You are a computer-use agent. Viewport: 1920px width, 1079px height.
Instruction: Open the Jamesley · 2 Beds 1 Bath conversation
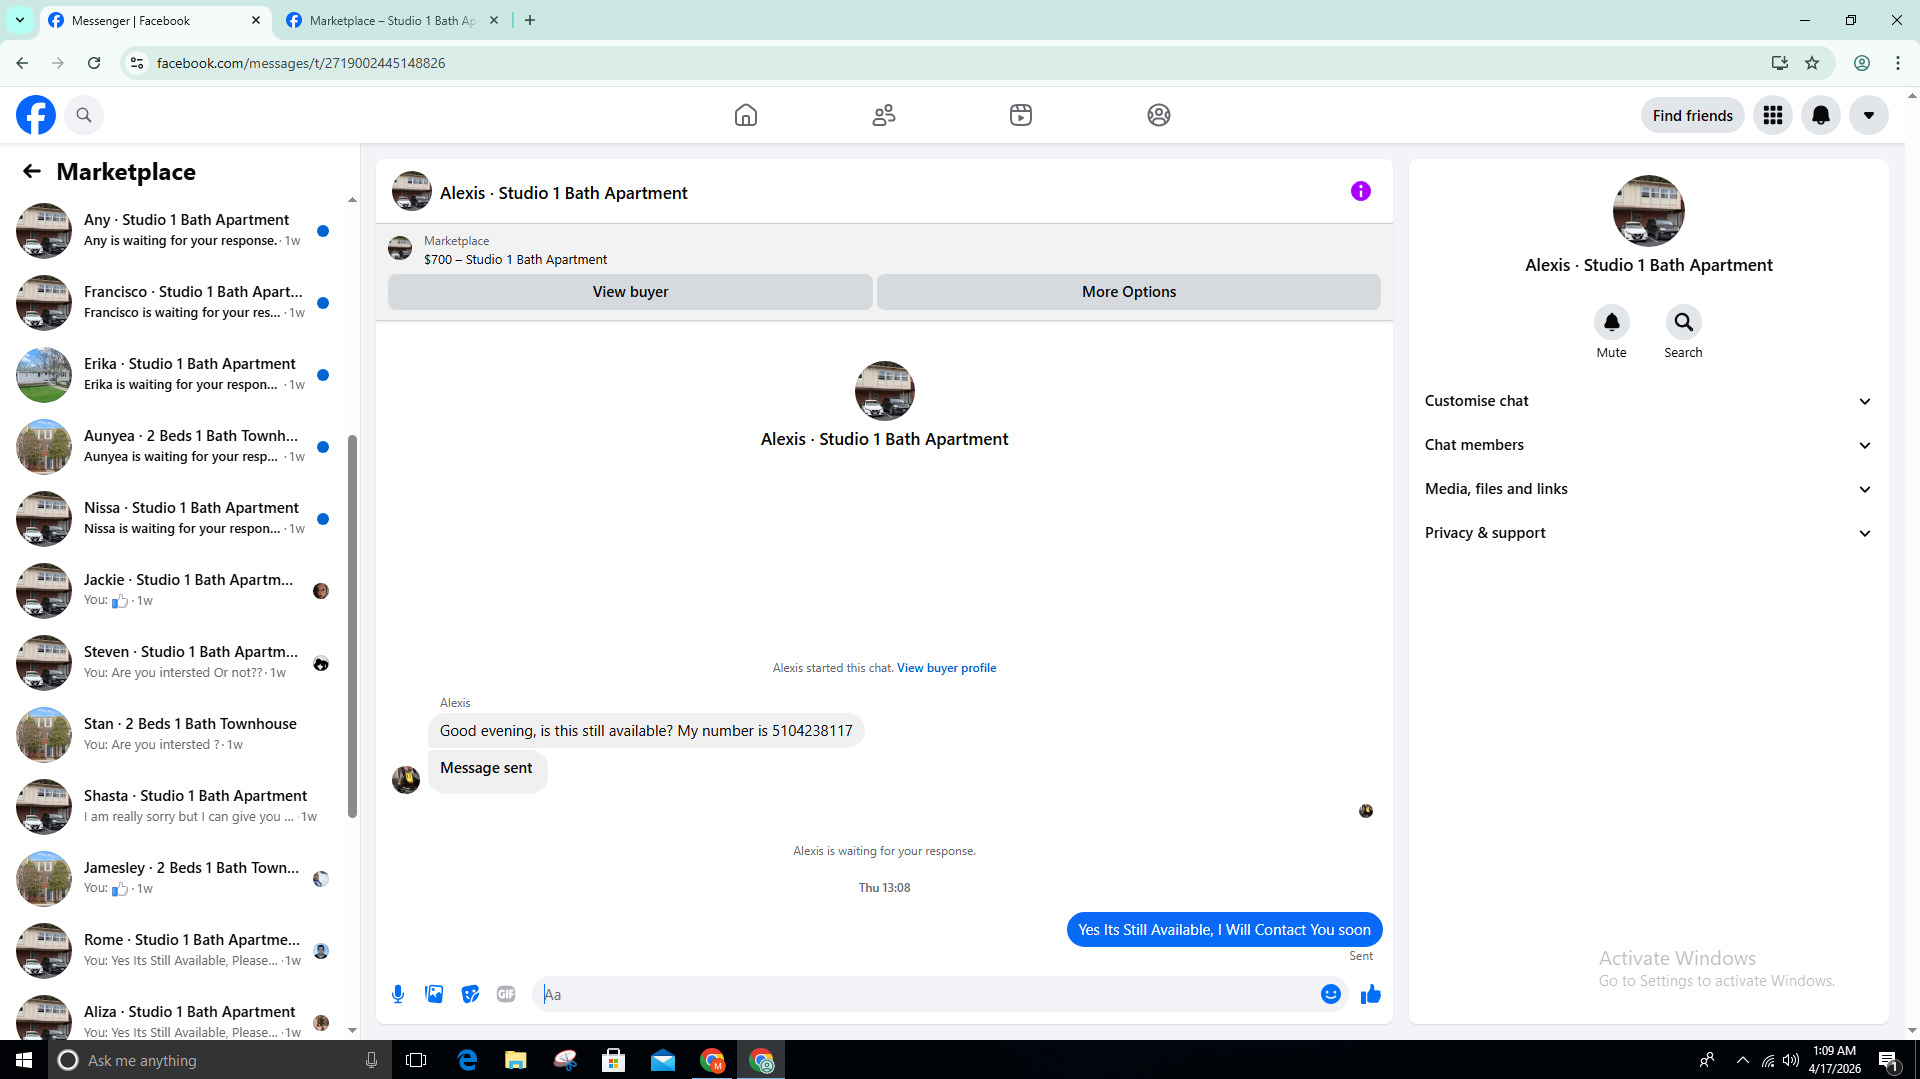pos(175,878)
